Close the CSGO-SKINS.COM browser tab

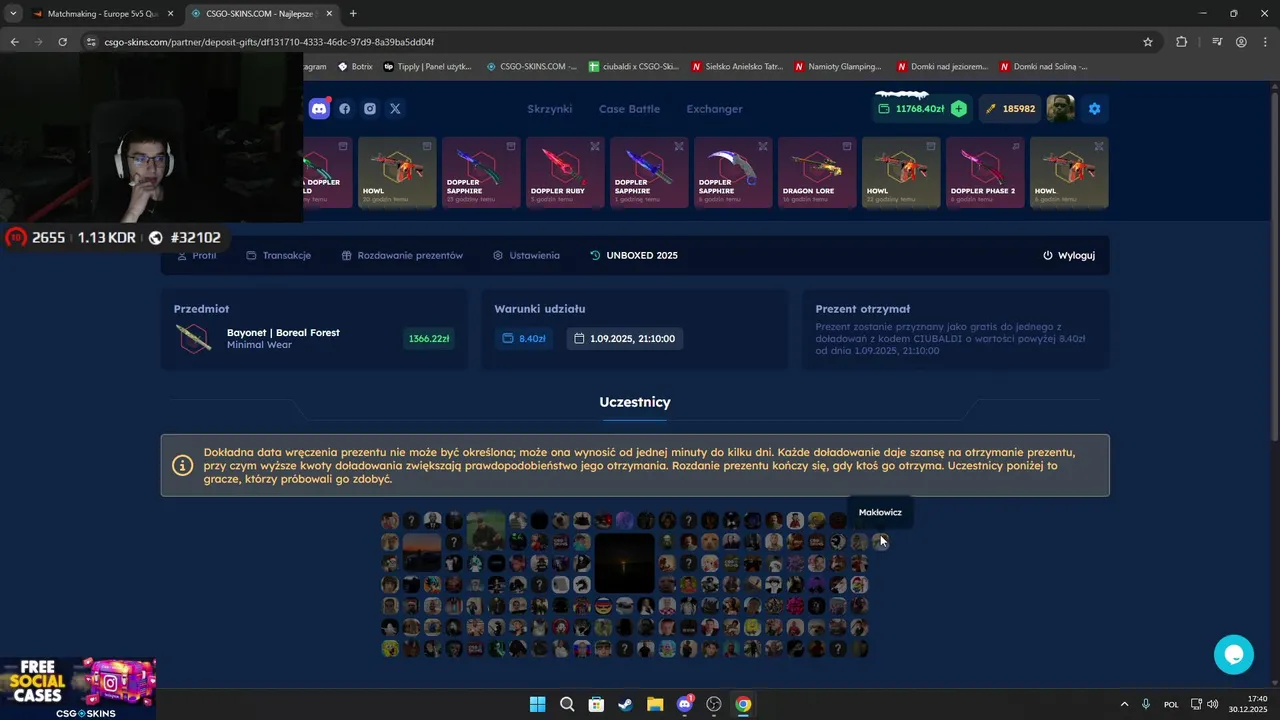pos(330,14)
